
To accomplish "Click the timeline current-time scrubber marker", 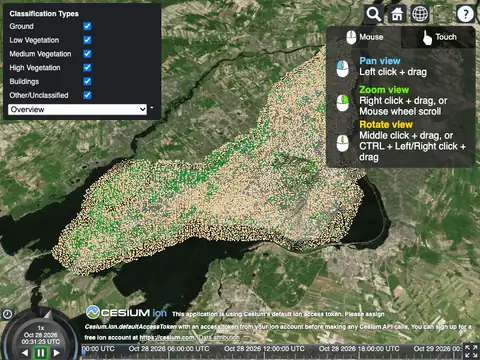I will tap(84, 352).
